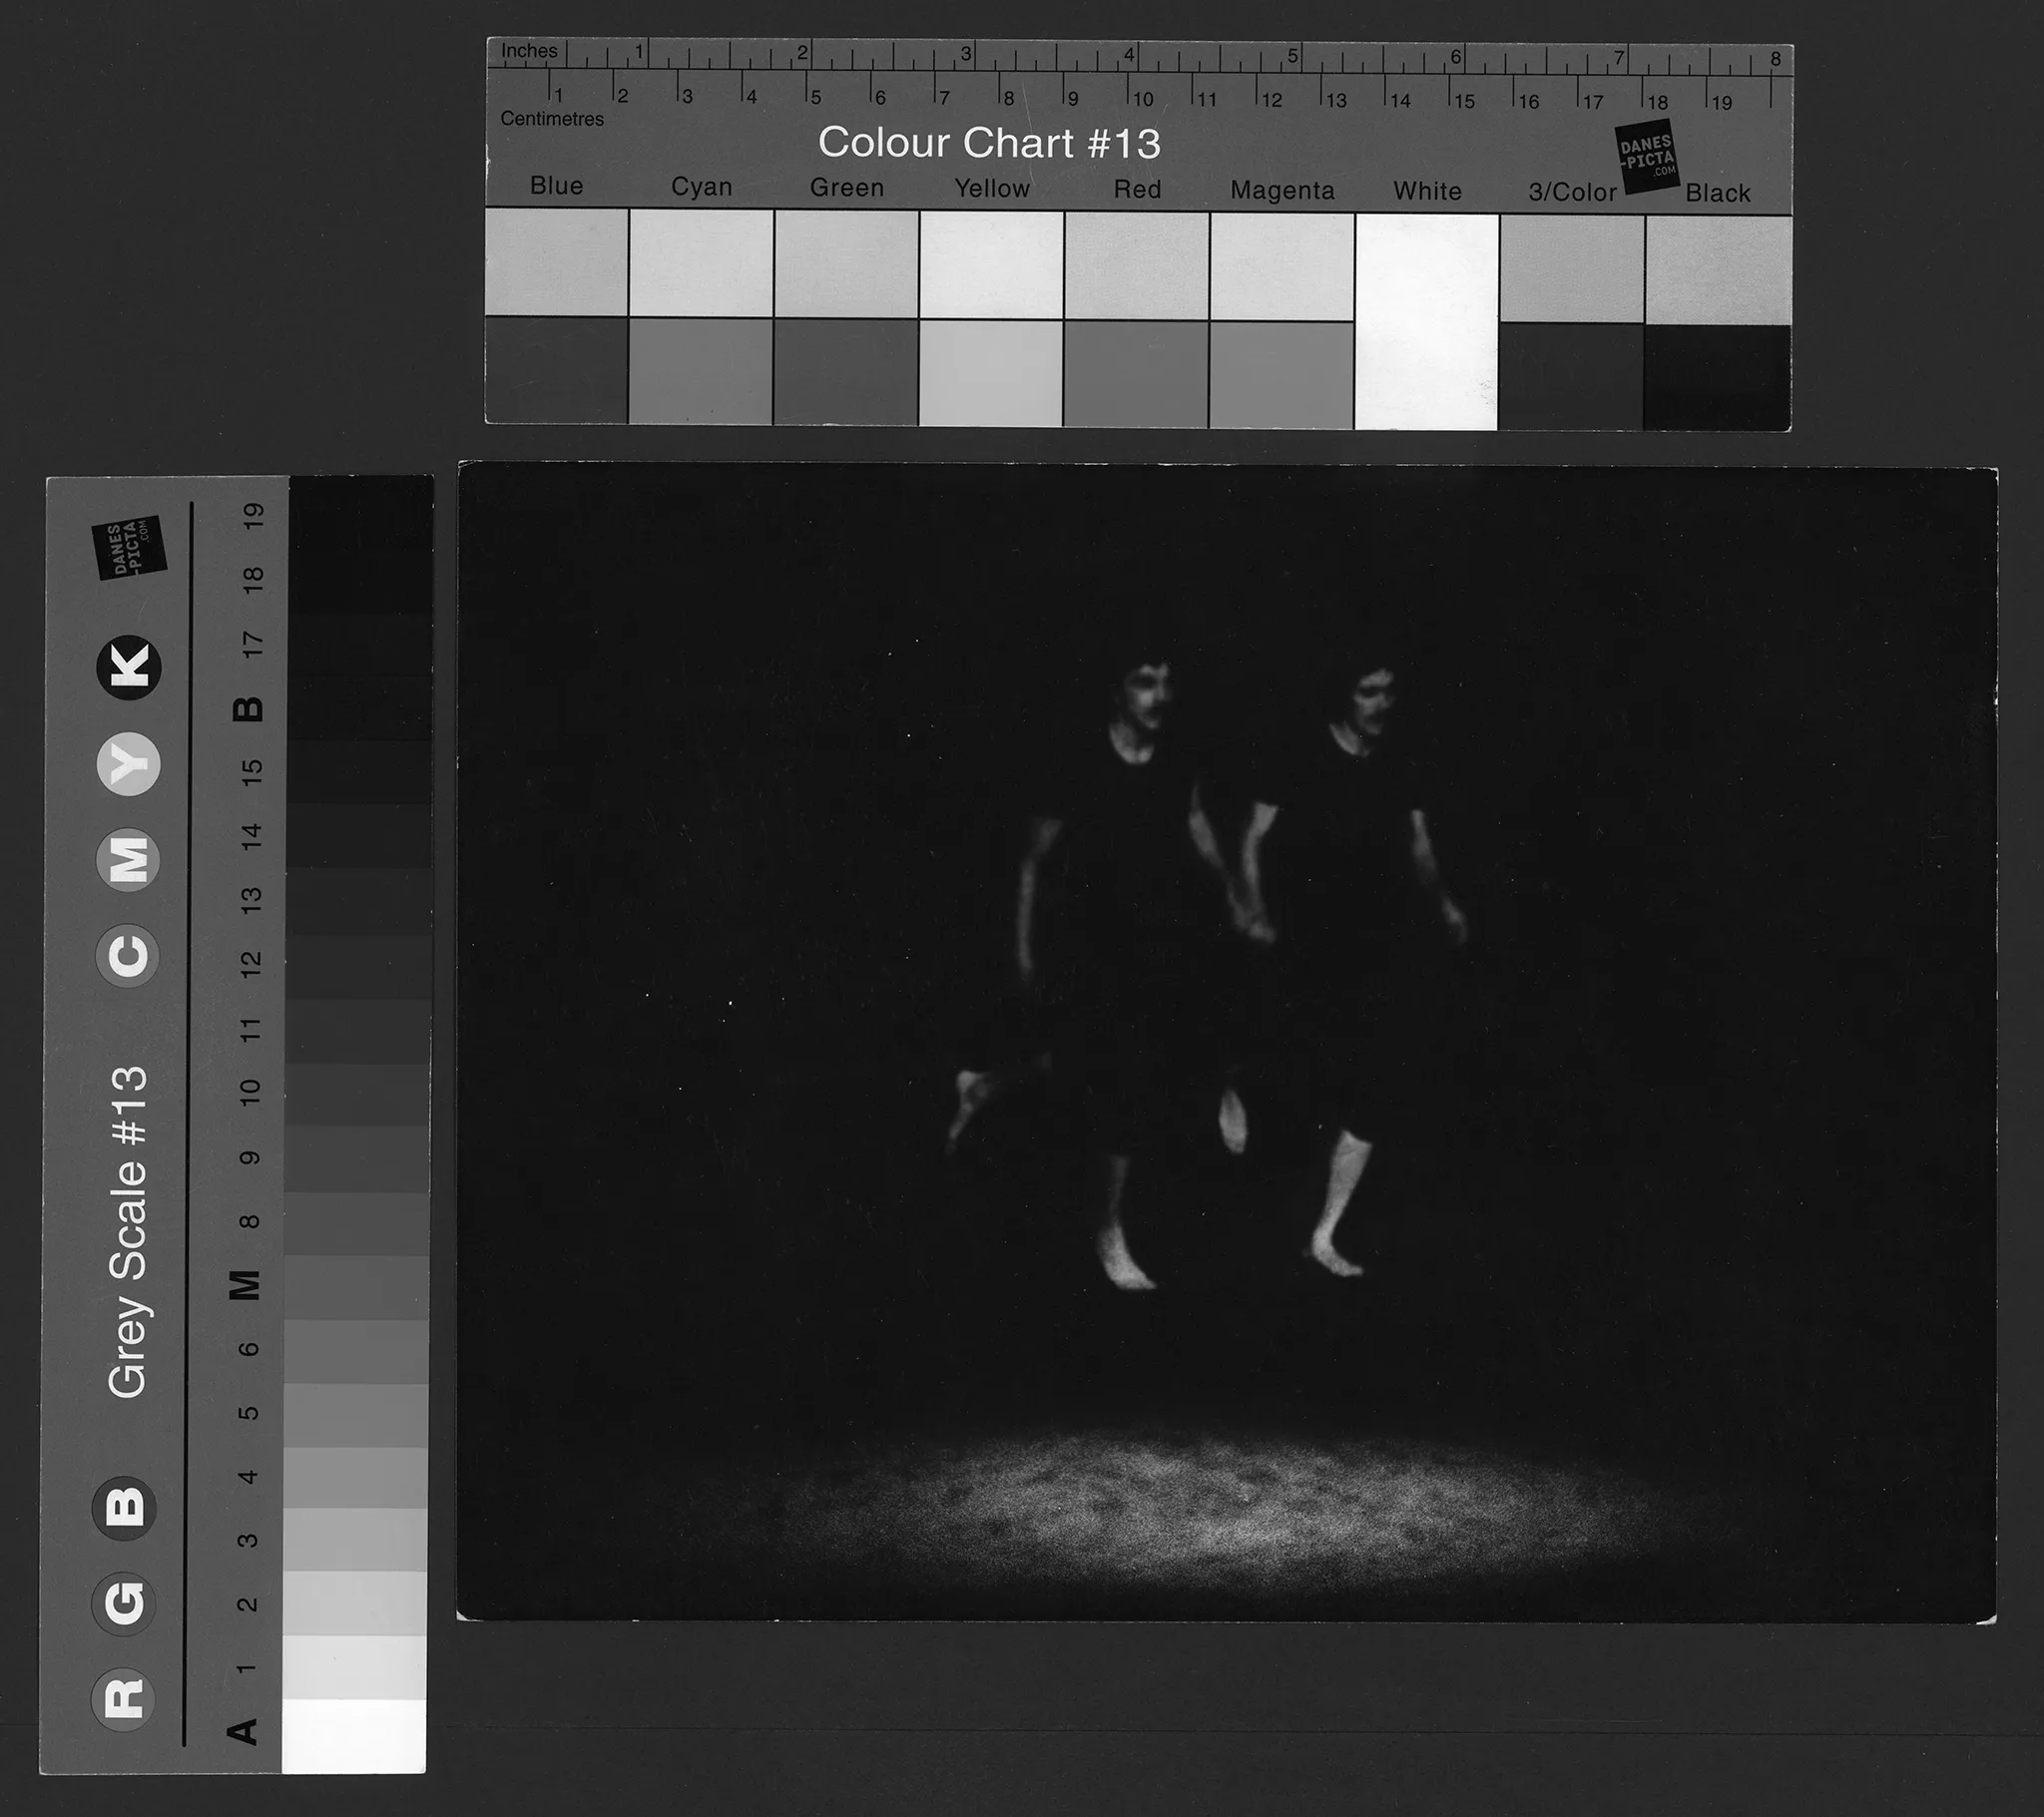
Task: Click Danes-Picta logo on the colour chart
Action: point(1646,157)
